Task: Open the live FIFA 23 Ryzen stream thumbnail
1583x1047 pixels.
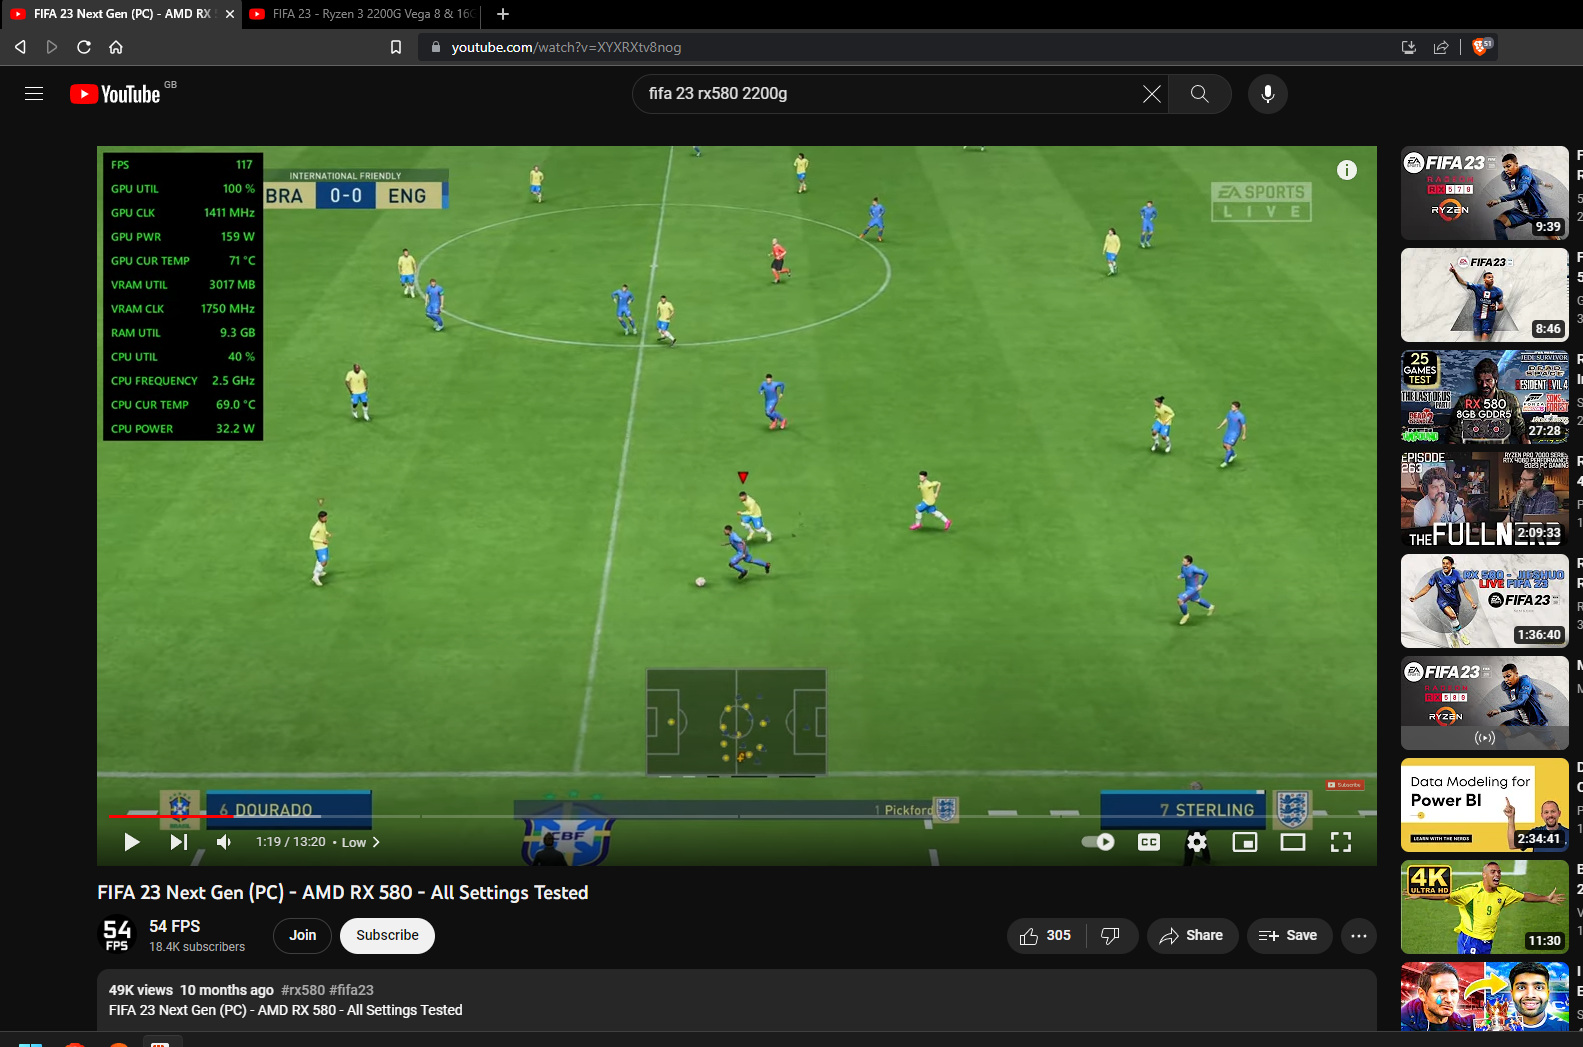Action: (1484, 703)
